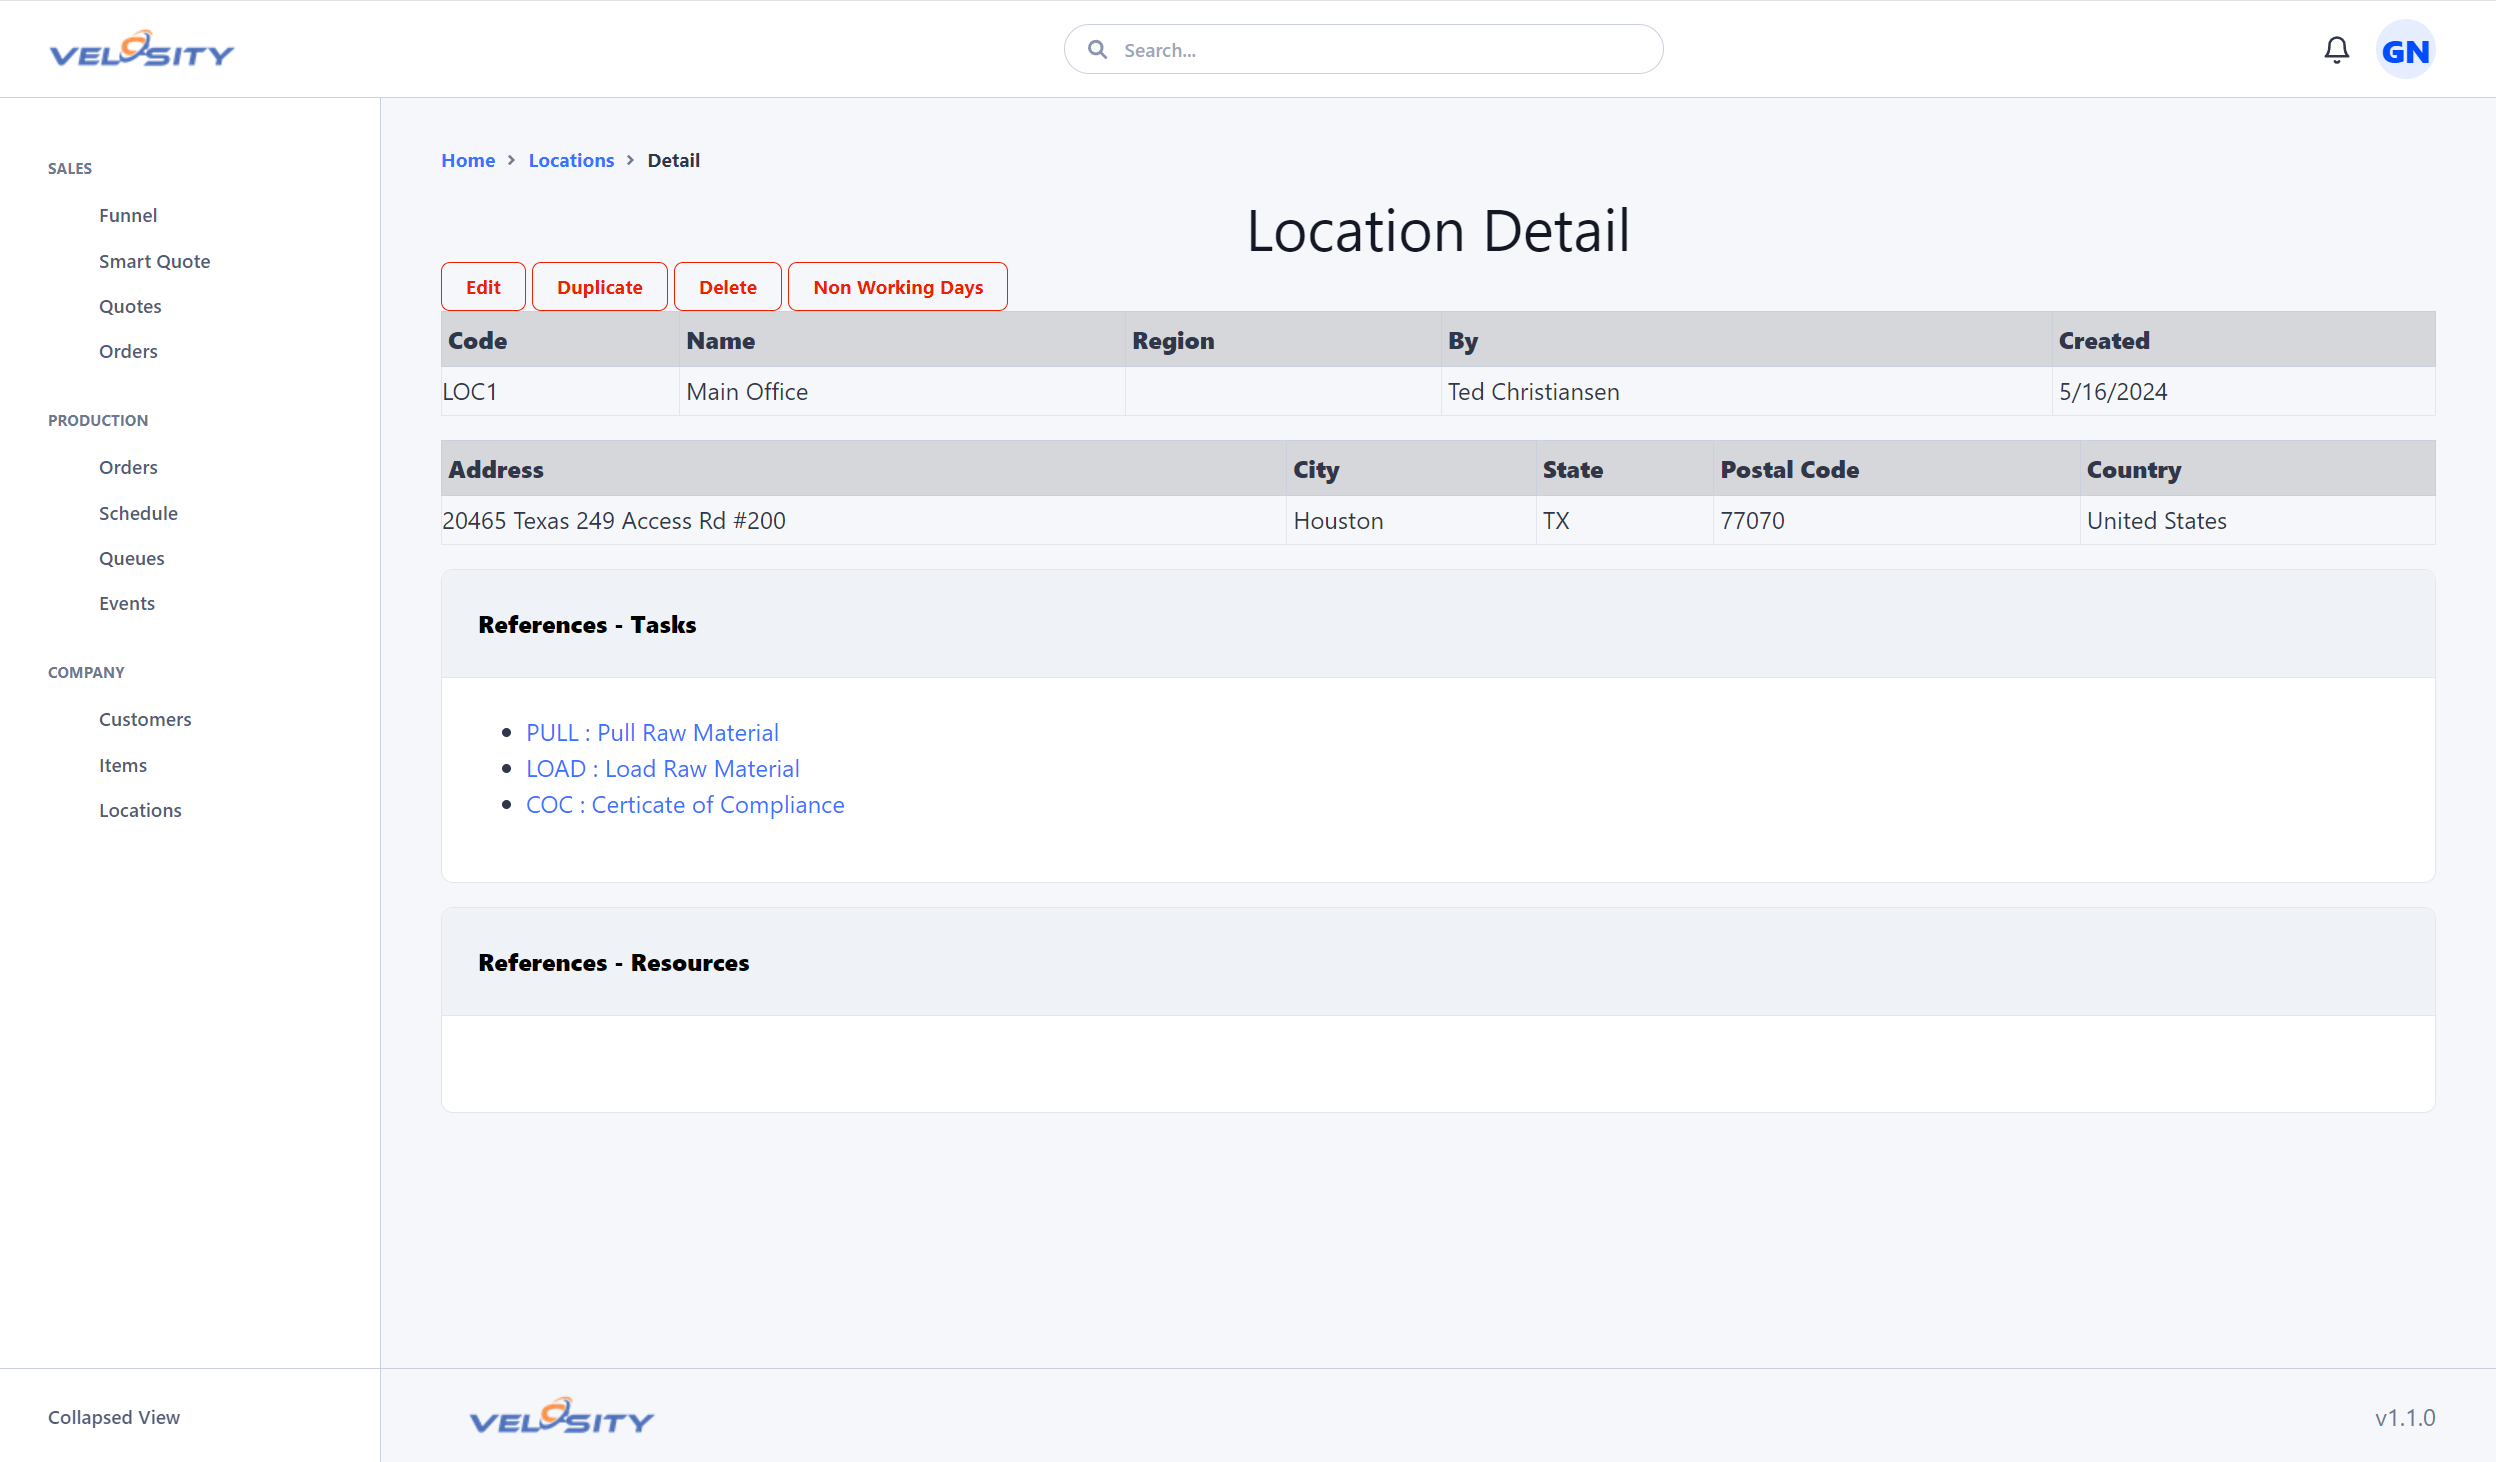Open Sales Orders in sidebar
Image resolution: width=2496 pixels, height=1462 pixels.
coord(128,351)
